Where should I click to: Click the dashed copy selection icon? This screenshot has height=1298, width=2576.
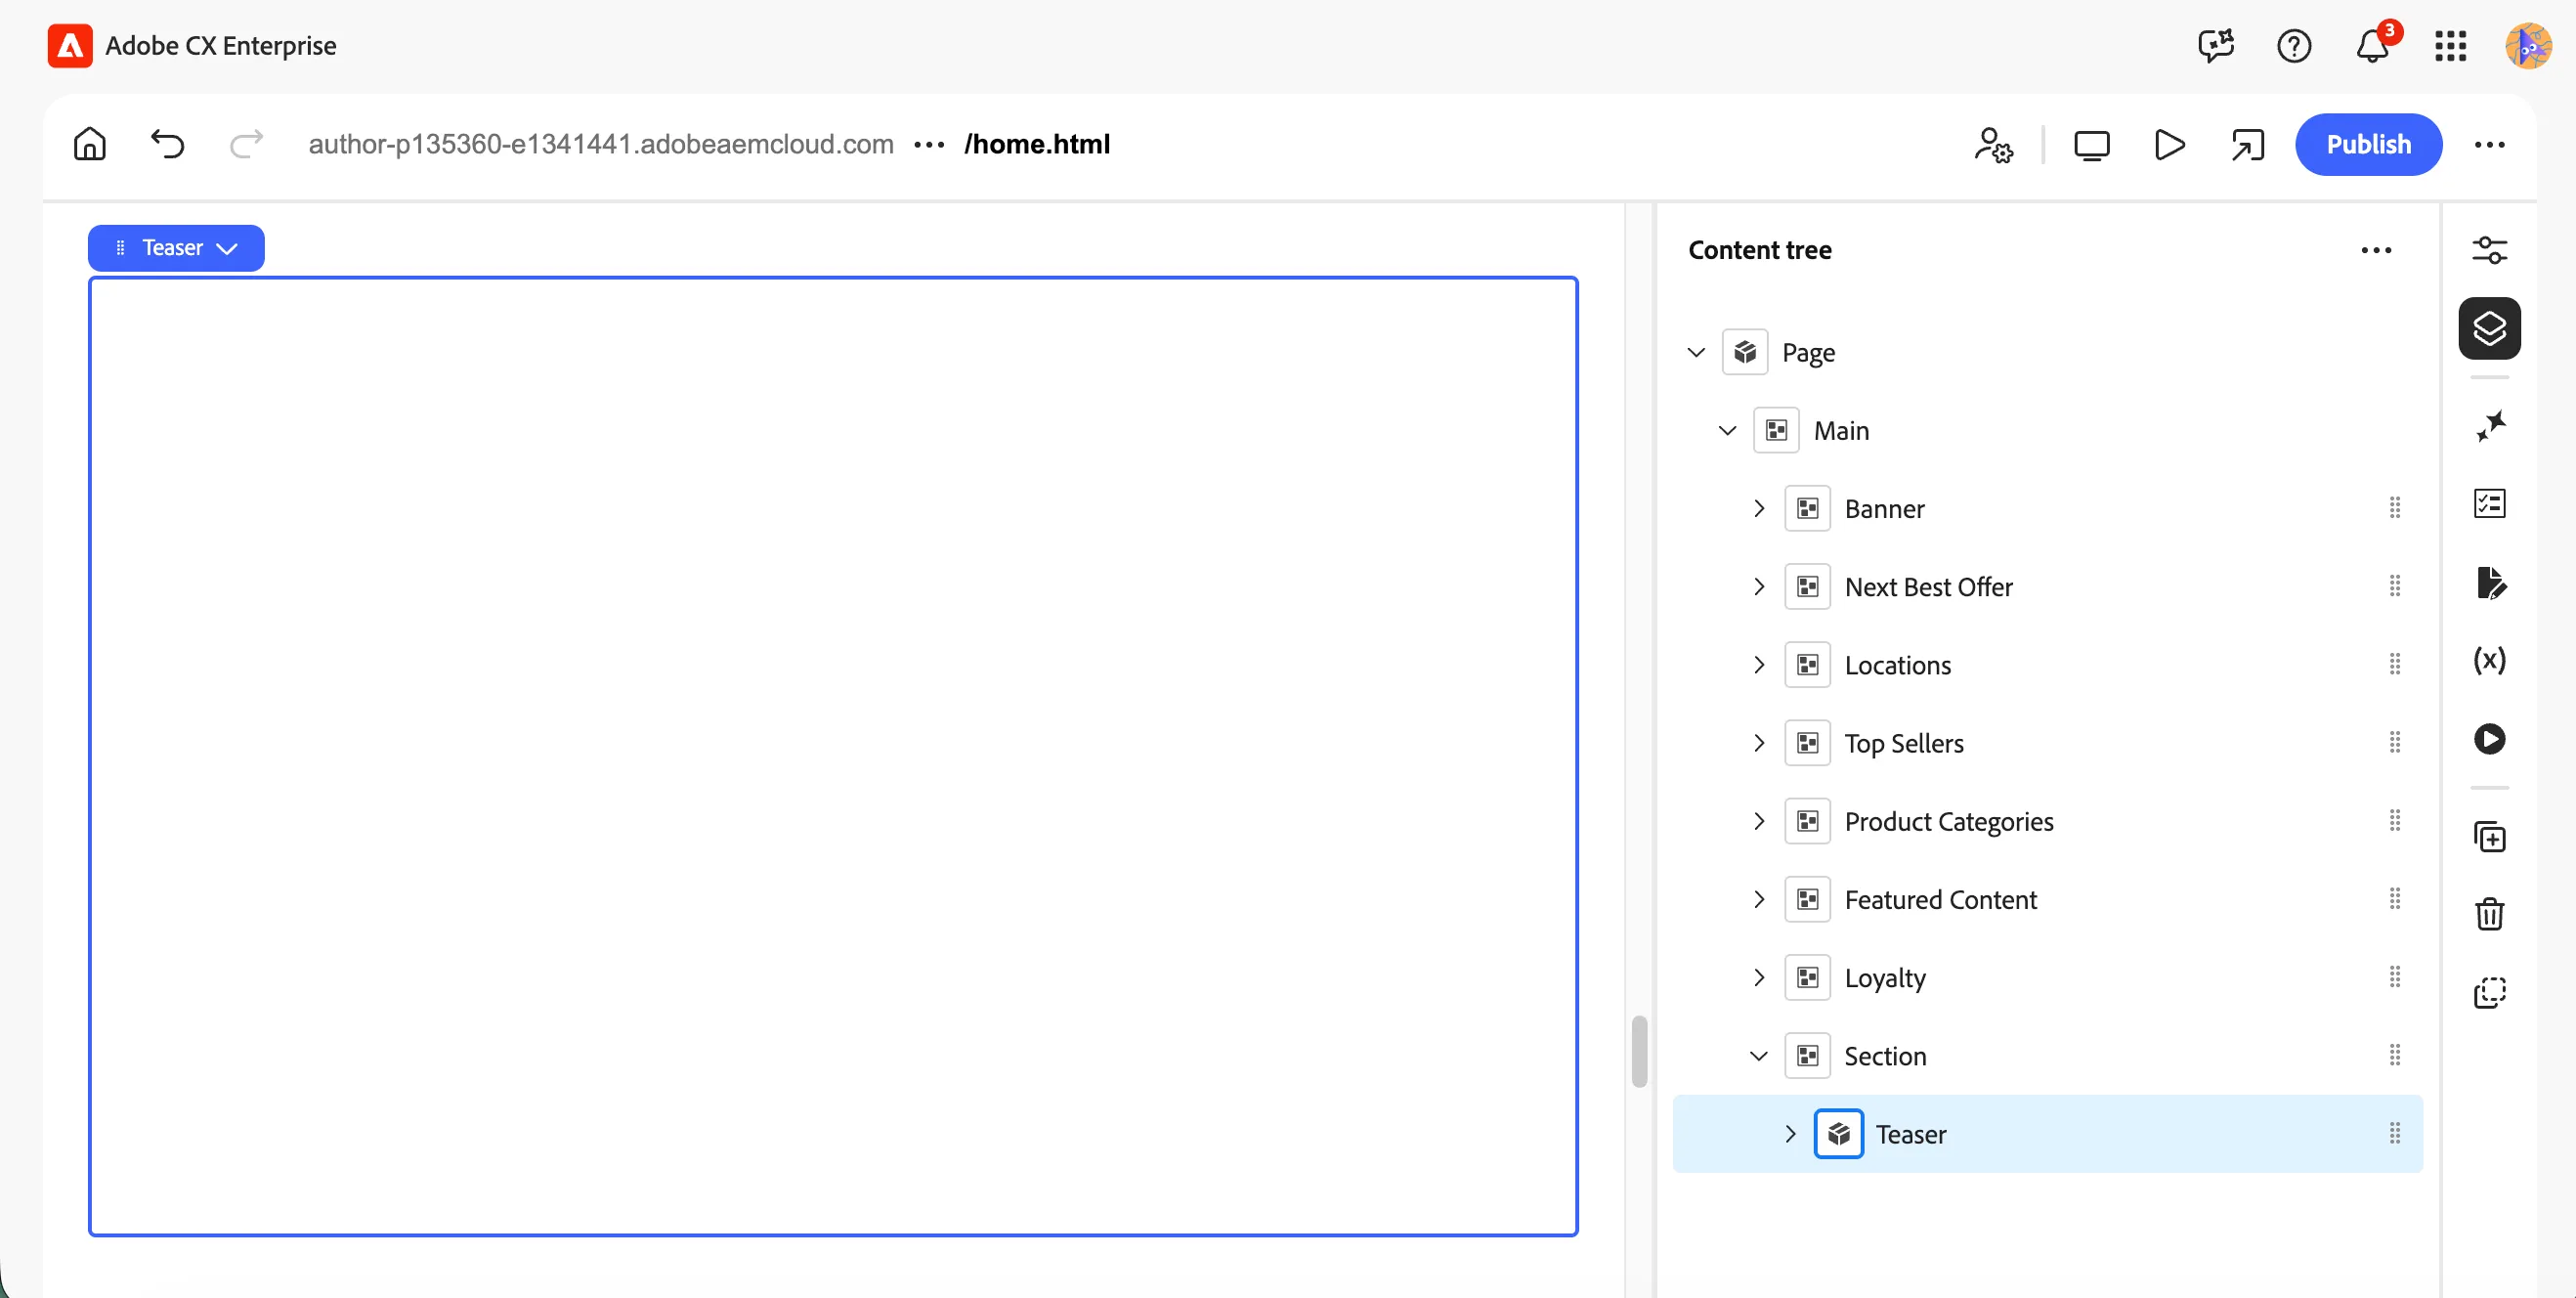point(2489,992)
